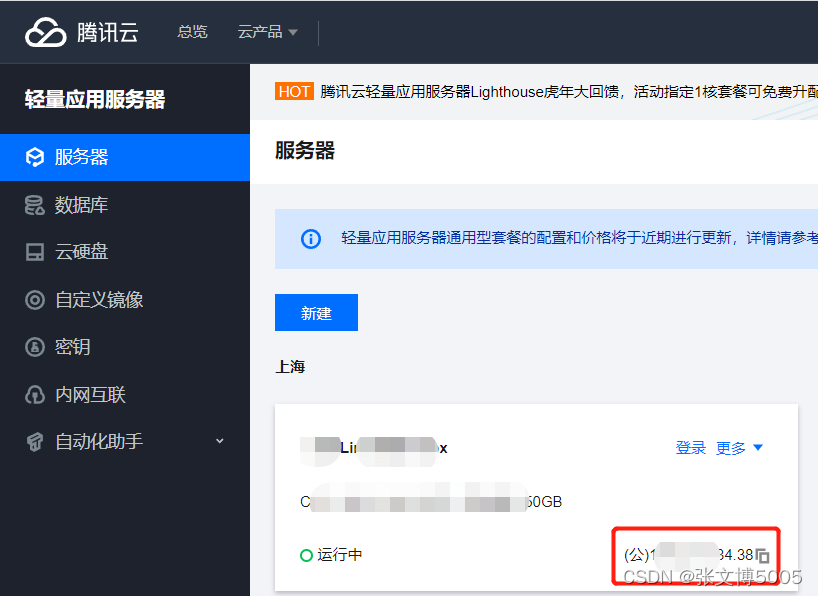818x596 pixels.
Task: Click the 轻量应用服务器 sidebar title
Action: [x=95, y=99]
